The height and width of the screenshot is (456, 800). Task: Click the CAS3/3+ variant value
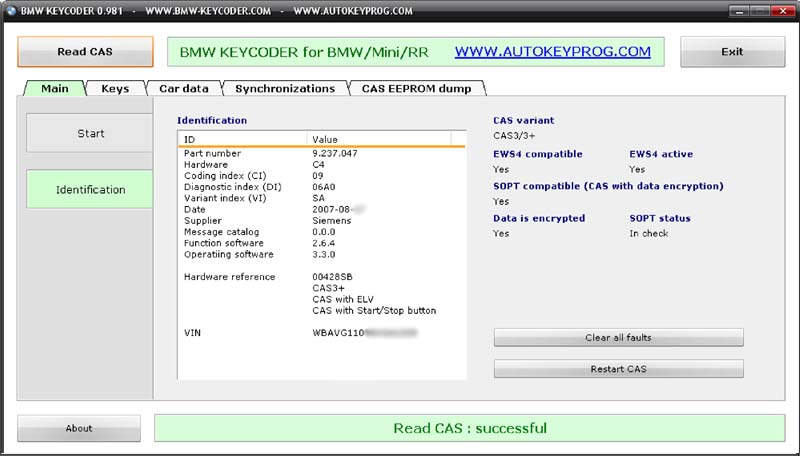pyautogui.click(x=514, y=136)
